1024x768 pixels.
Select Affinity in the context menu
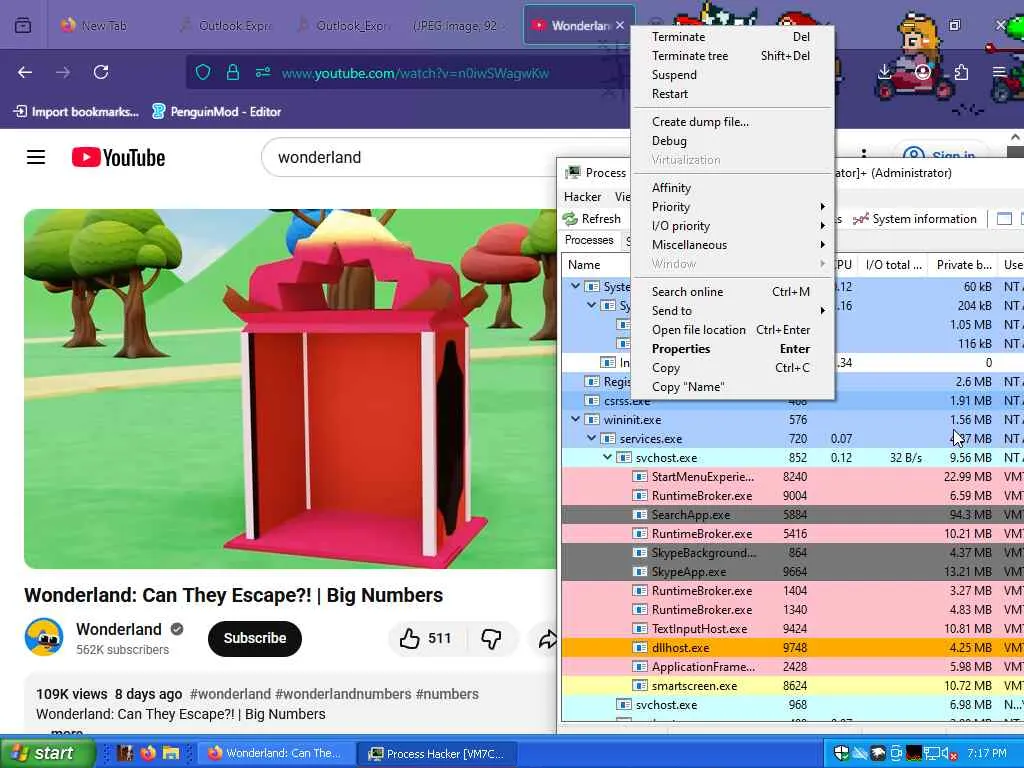[x=733, y=187]
